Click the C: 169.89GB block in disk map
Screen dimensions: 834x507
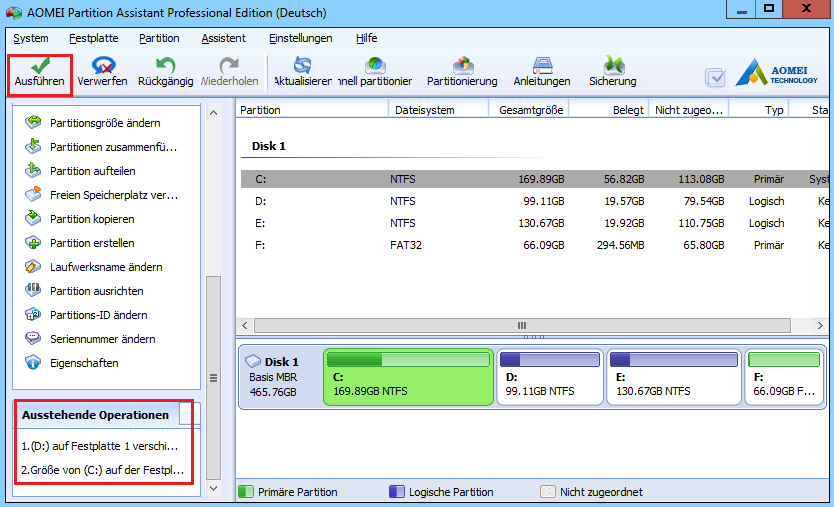408,377
